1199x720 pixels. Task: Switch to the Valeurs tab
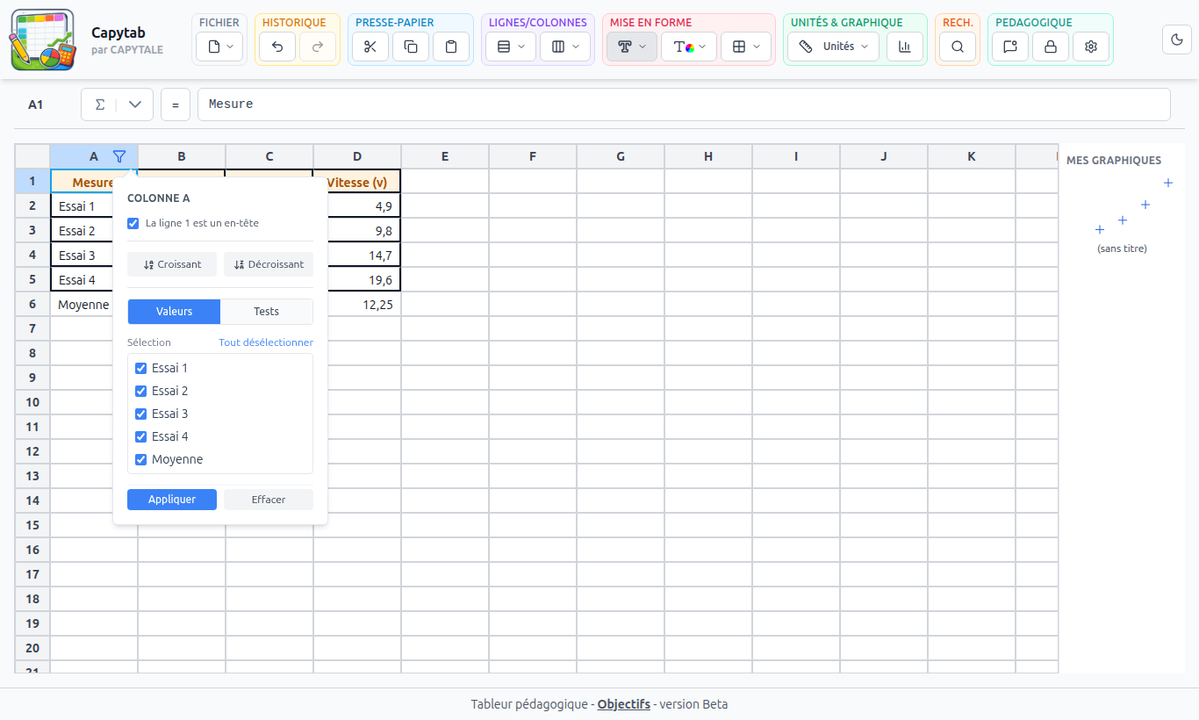[174, 311]
